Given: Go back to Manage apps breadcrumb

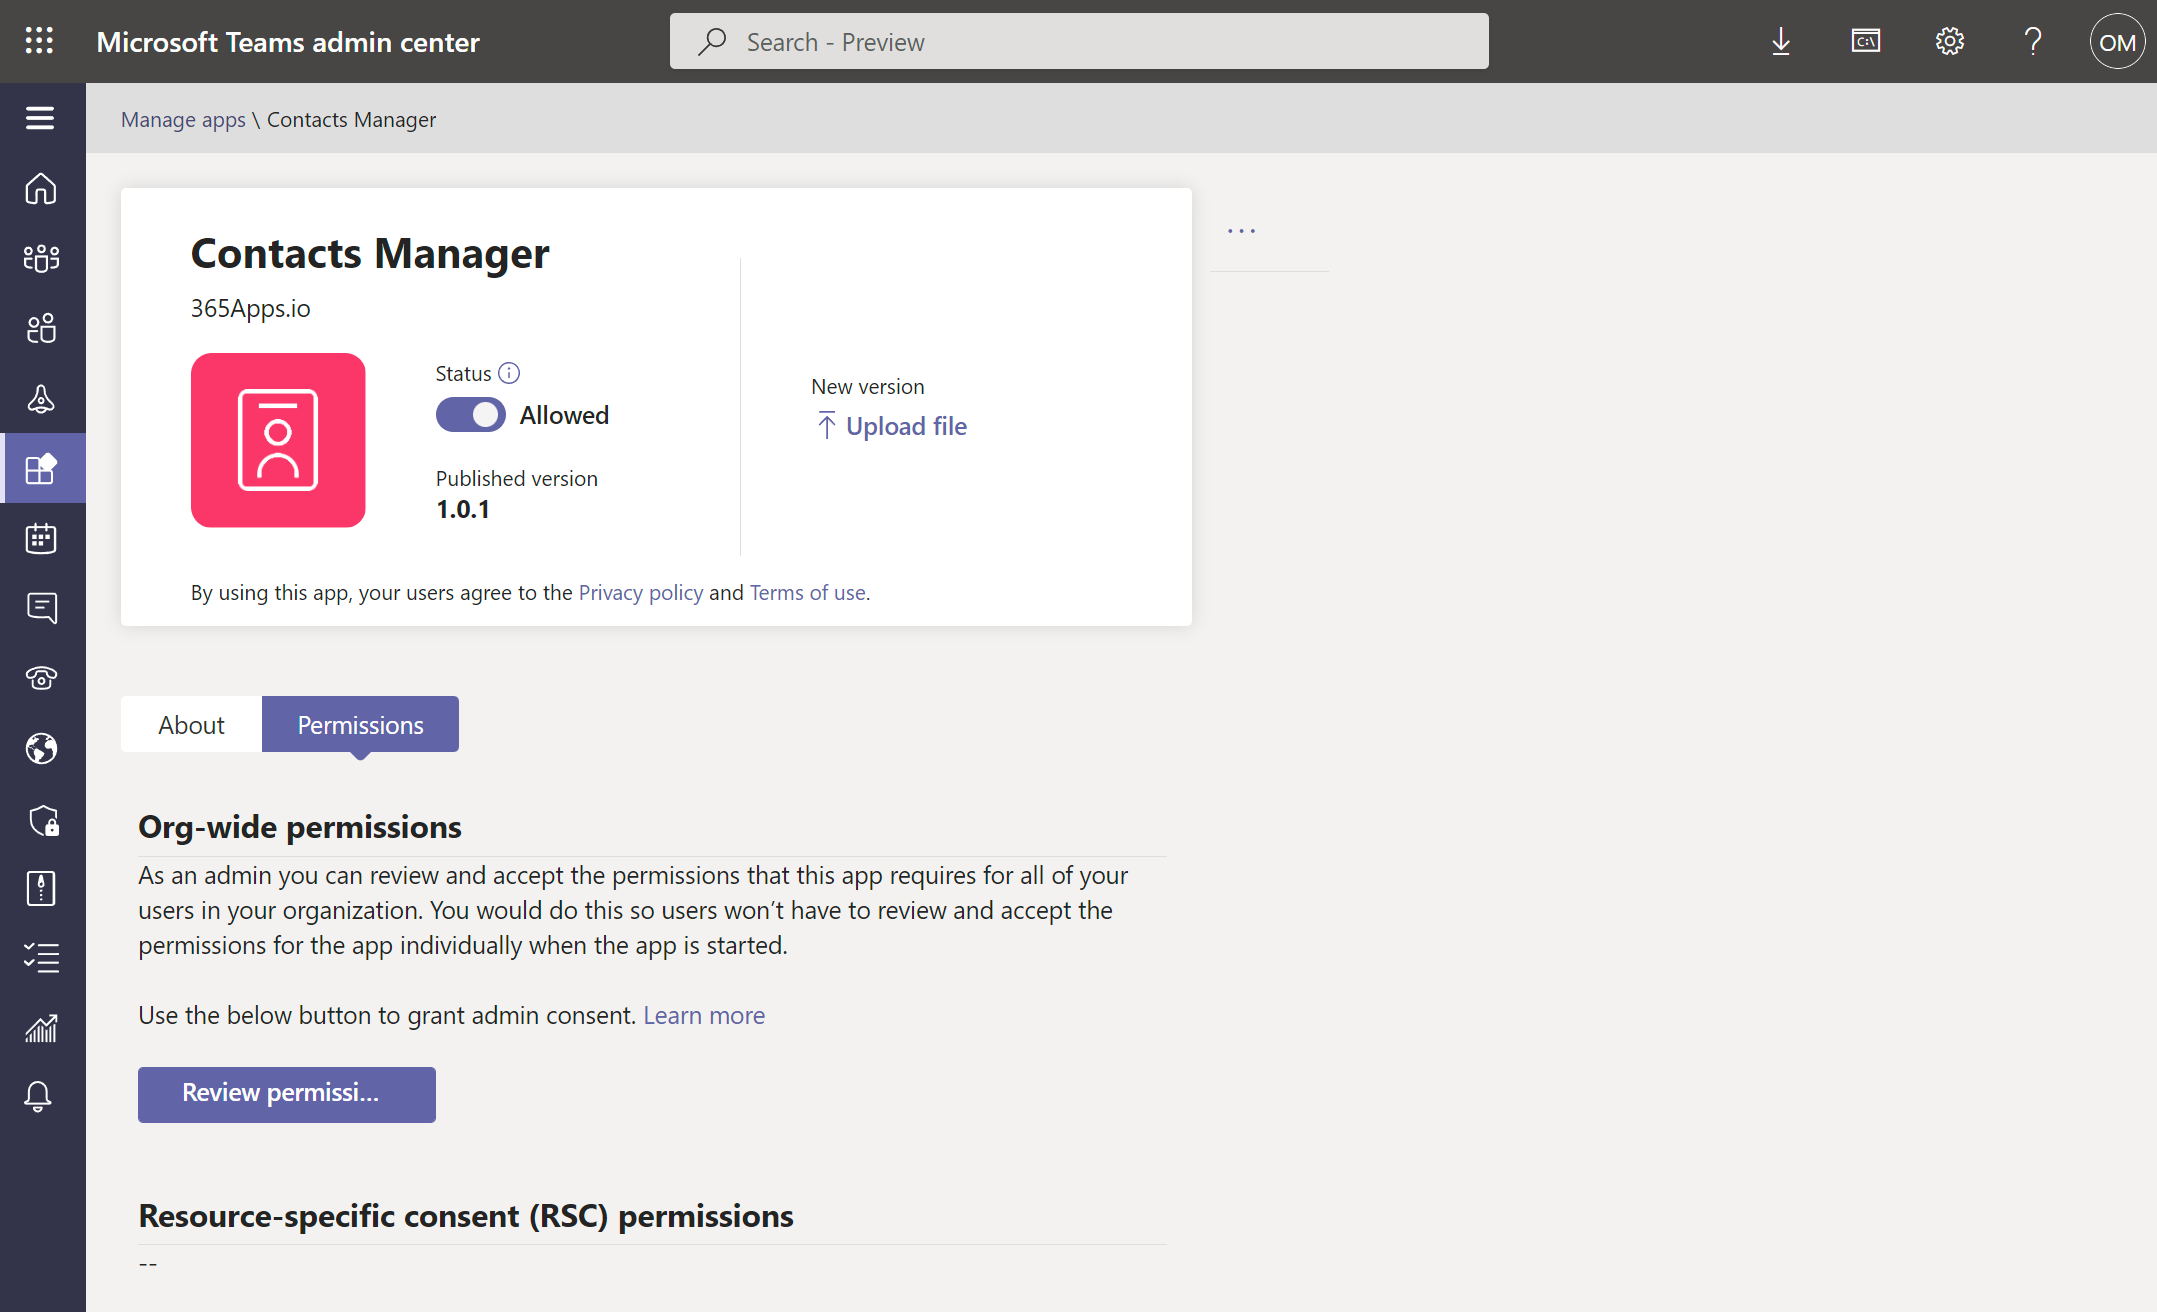Looking at the screenshot, I should tap(183, 120).
